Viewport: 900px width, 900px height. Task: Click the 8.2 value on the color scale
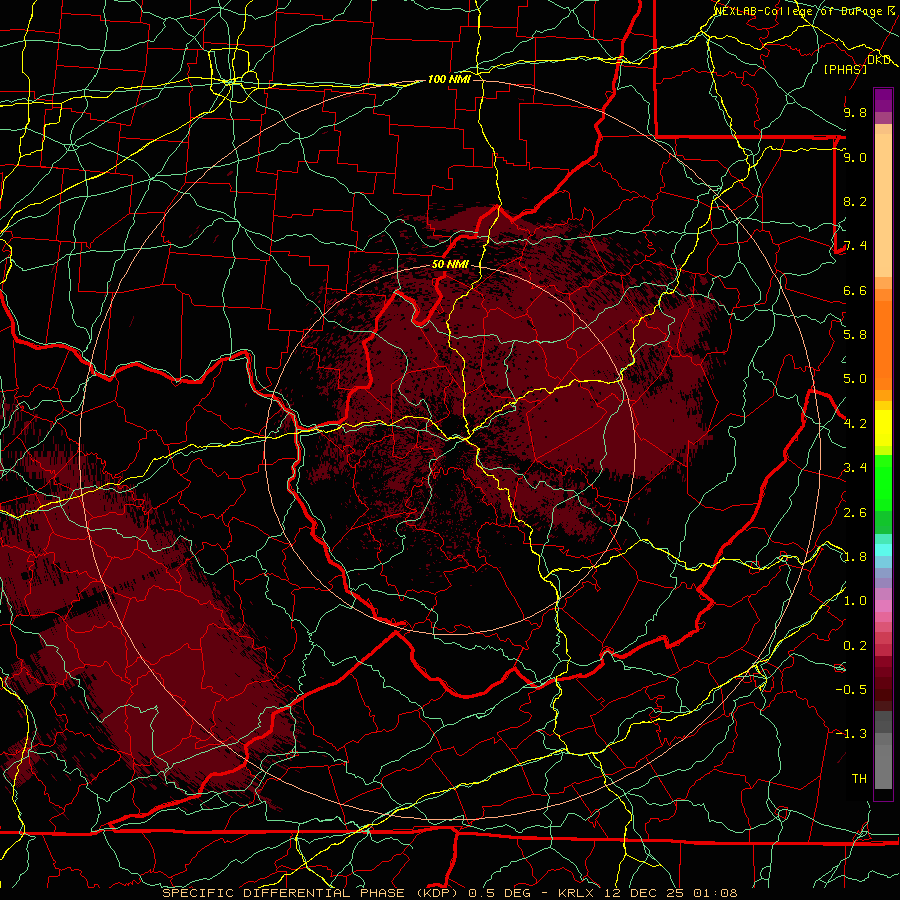pos(855,201)
